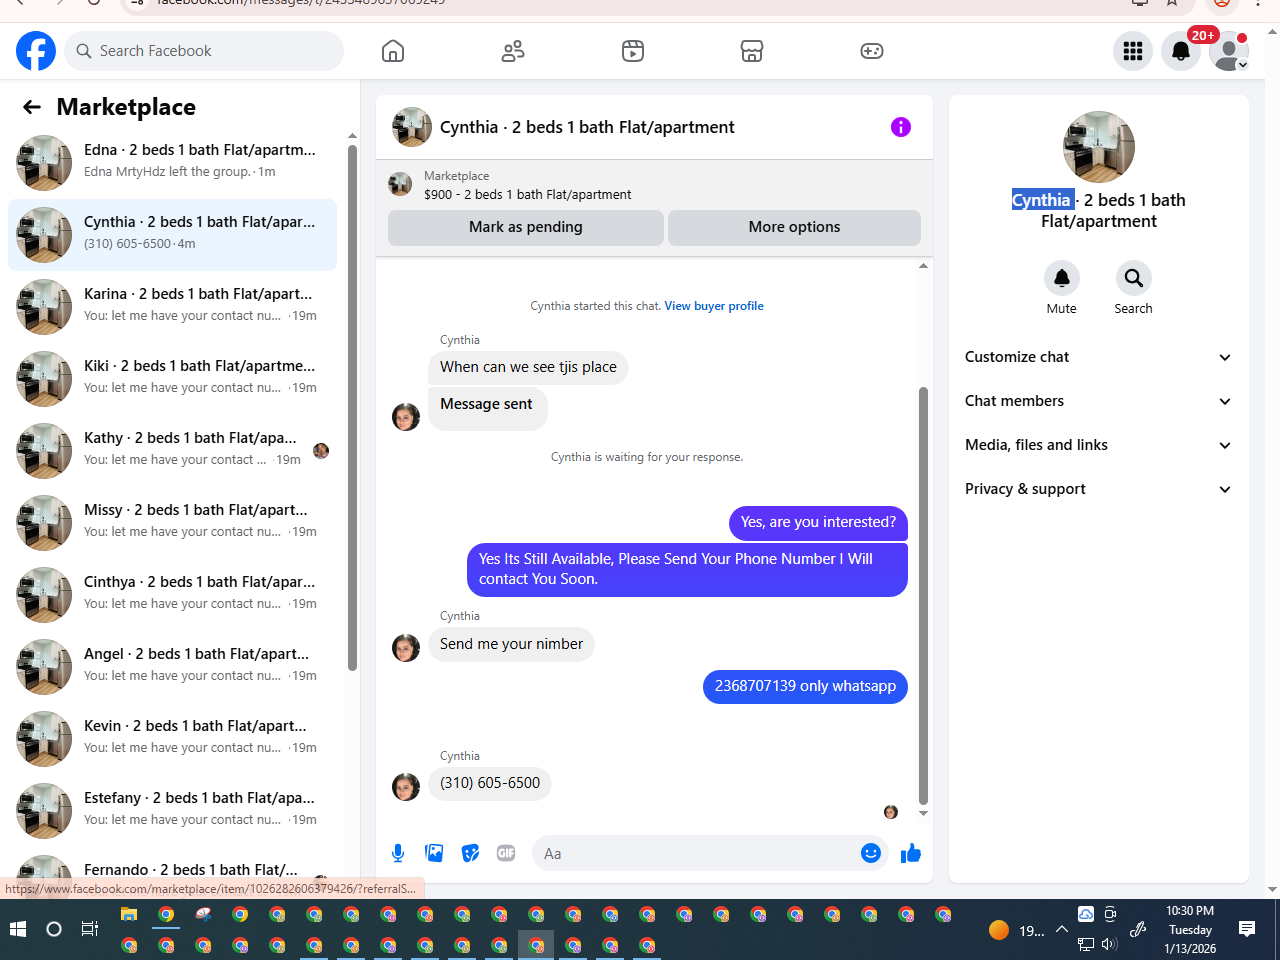Open the Home feed icon
The width and height of the screenshot is (1280, 960).
point(393,51)
